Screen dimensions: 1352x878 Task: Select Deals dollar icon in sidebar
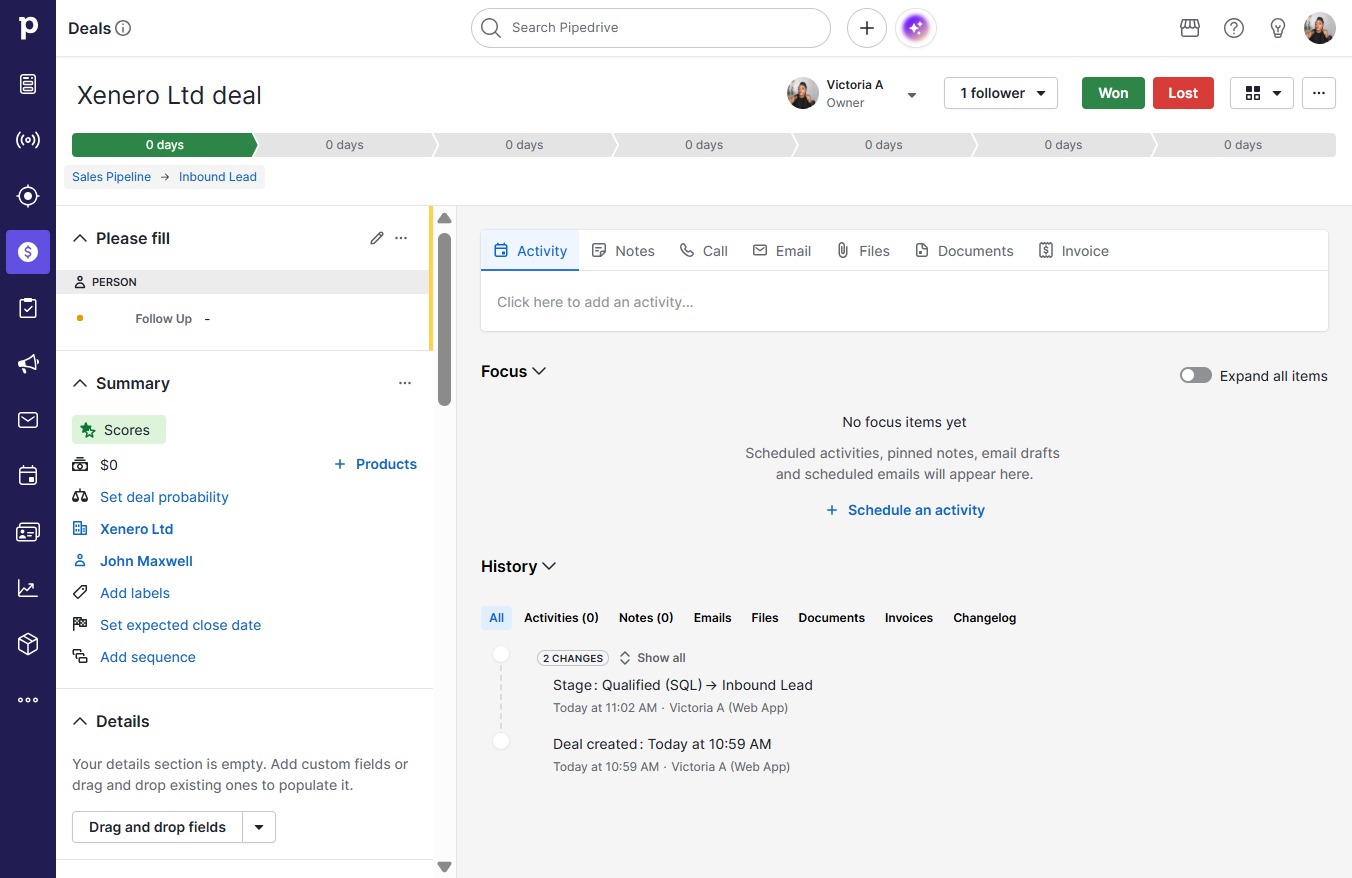pyautogui.click(x=28, y=252)
